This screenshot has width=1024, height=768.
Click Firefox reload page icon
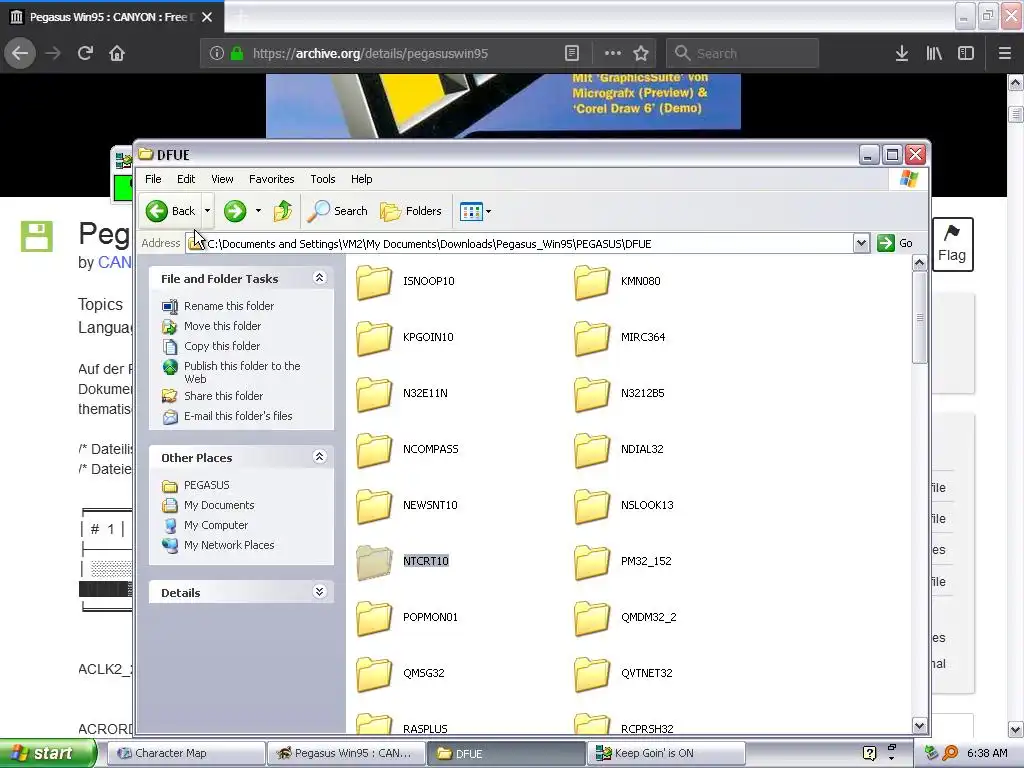pos(85,53)
